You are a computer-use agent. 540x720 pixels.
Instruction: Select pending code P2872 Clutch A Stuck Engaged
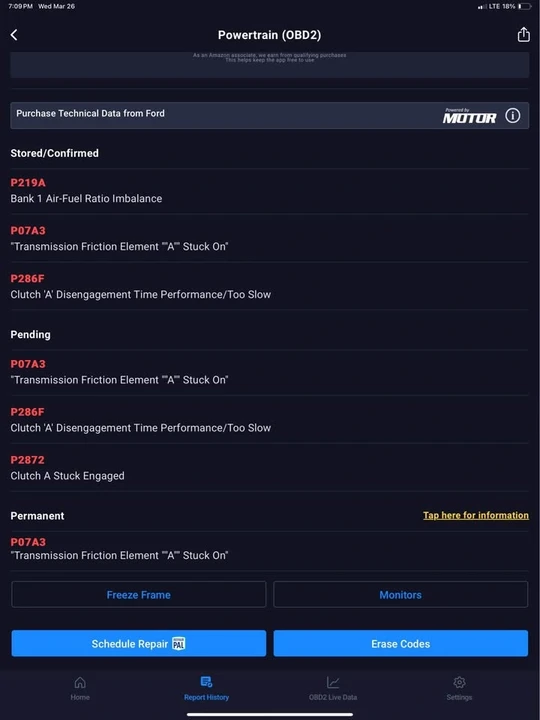[270, 468]
